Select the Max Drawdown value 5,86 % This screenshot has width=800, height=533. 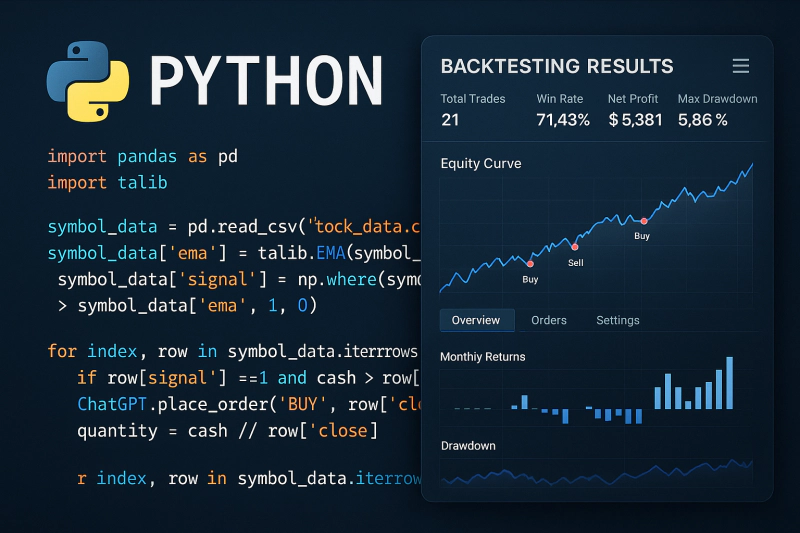tap(703, 120)
